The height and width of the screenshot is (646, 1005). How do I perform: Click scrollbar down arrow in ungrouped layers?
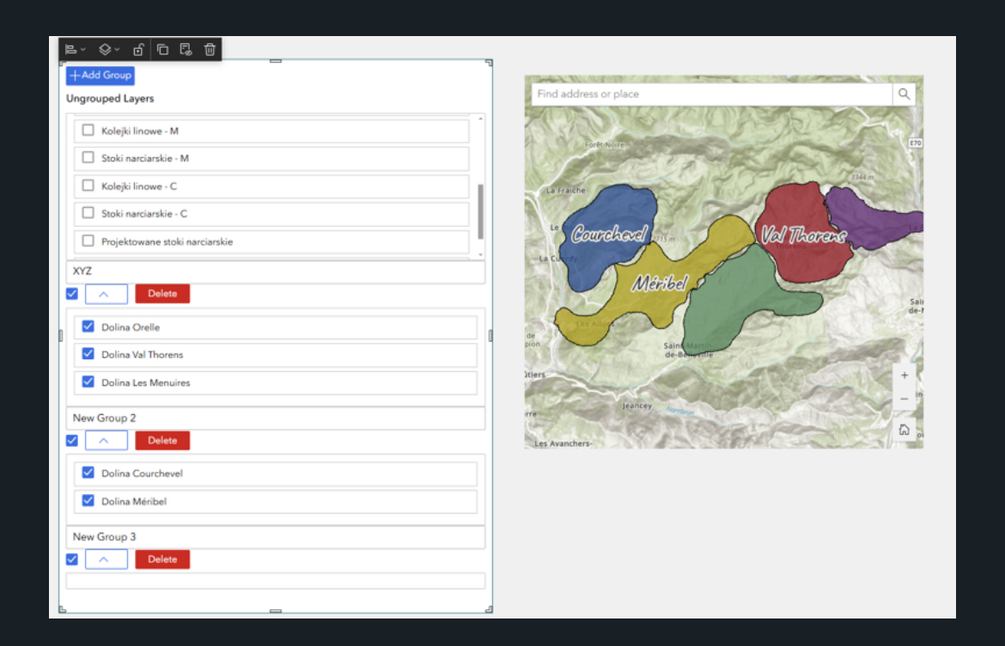click(x=481, y=254)
